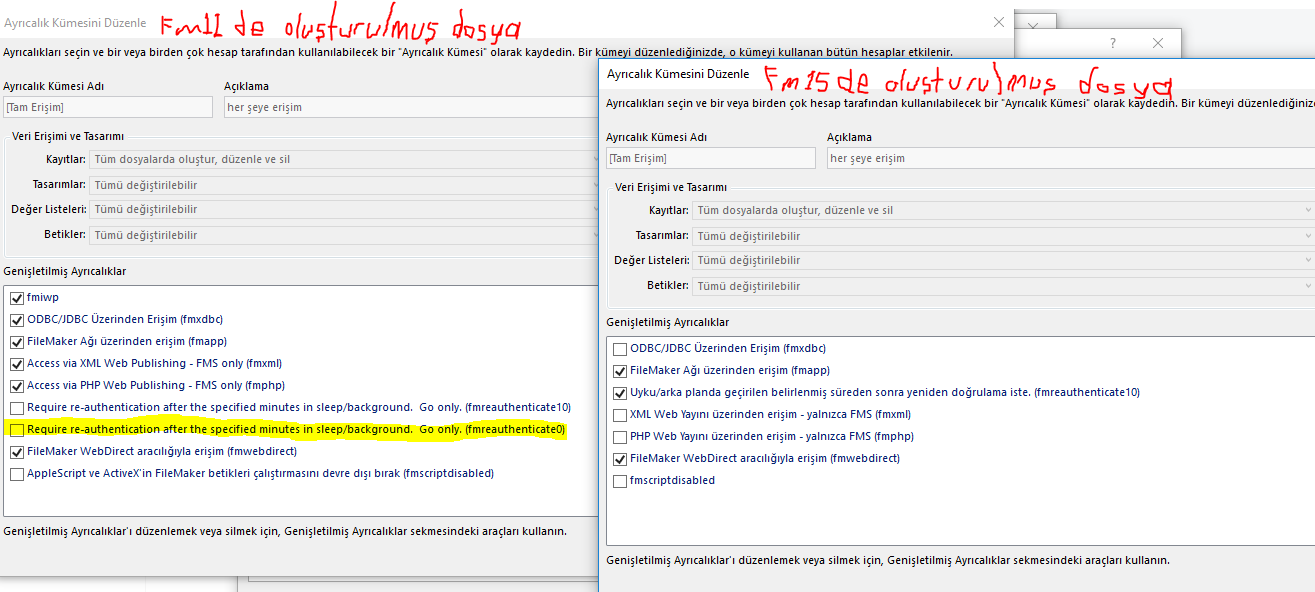The image size is (1315, 592).
Task: Close the left Ayrıcalık Kümesini Düzenle dialog
Action: point(998,22)
